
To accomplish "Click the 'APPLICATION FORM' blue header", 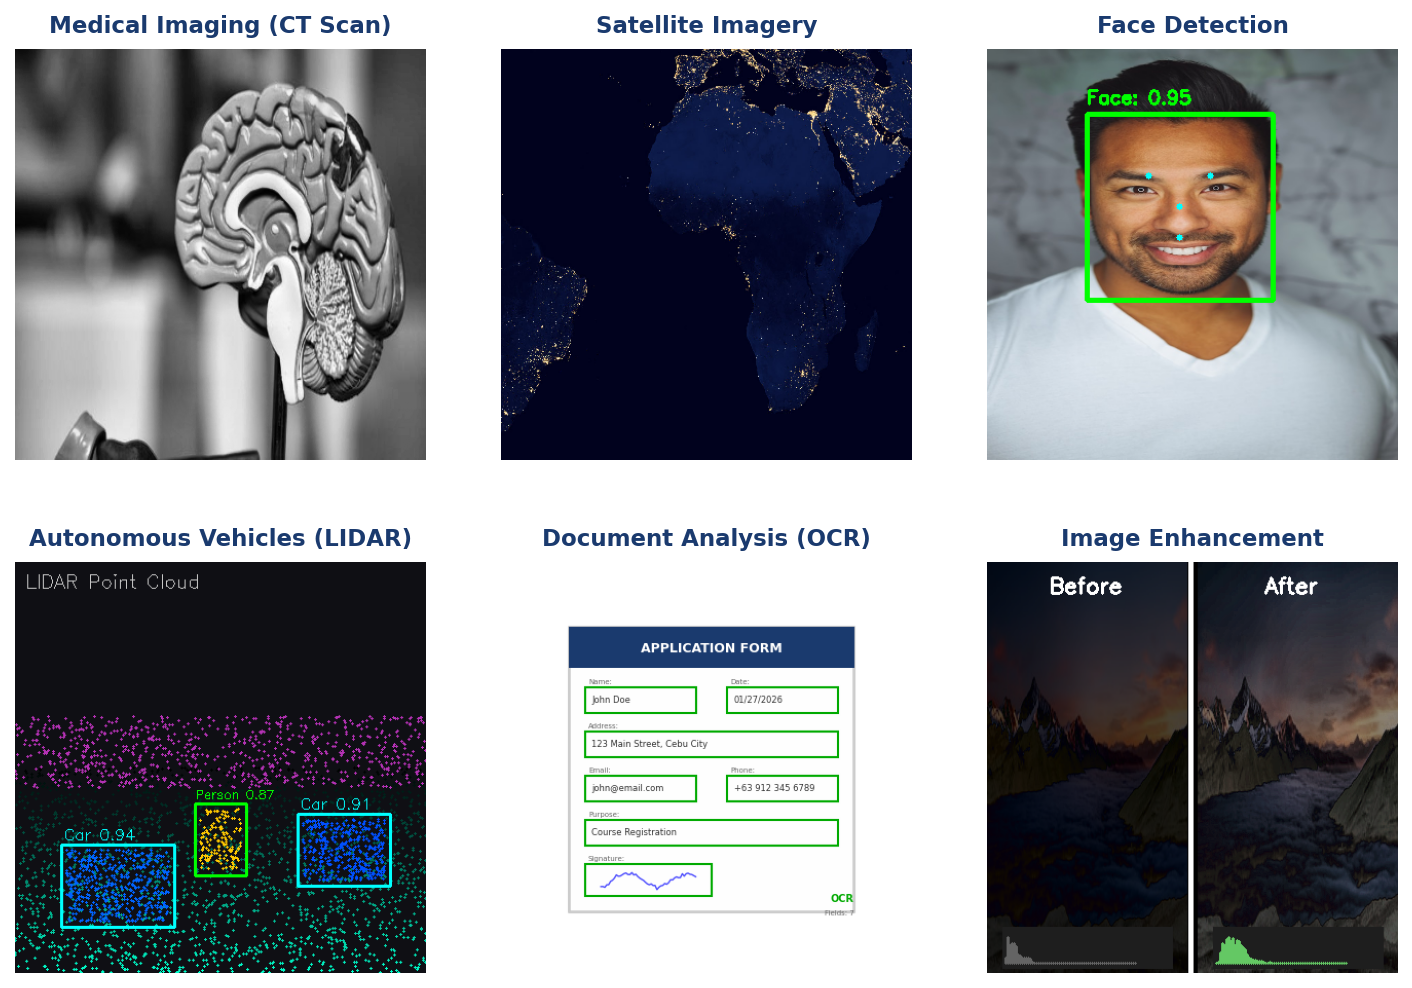I will click(x=711, y=648).
